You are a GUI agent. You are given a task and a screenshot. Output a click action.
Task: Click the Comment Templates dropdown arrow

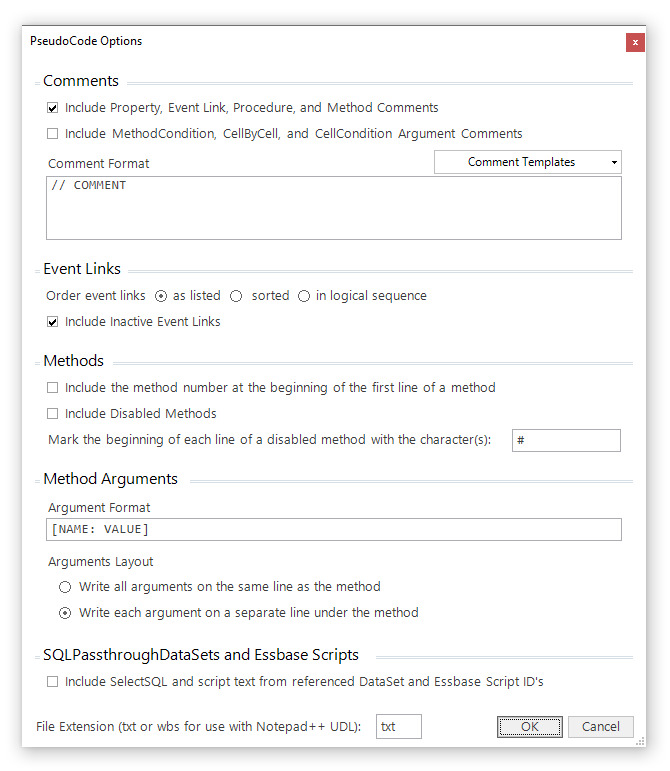[614, 162]
